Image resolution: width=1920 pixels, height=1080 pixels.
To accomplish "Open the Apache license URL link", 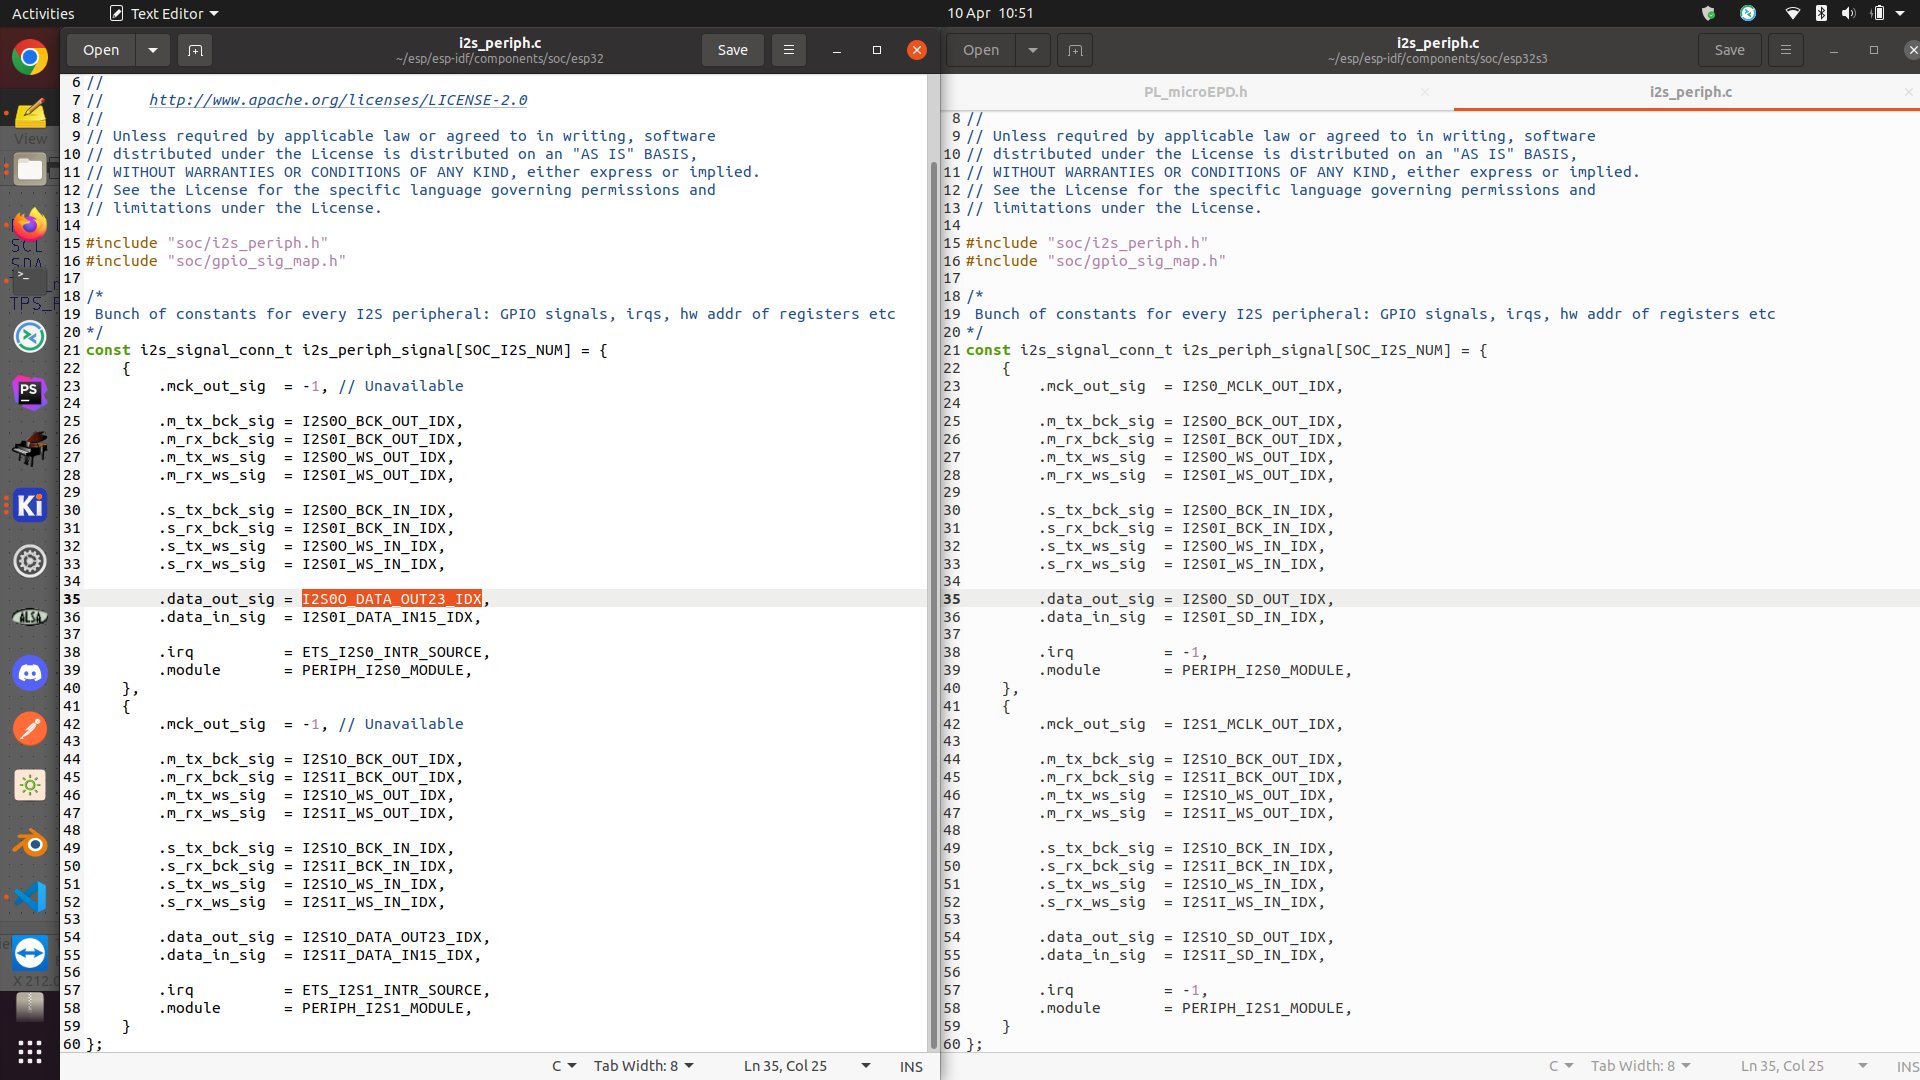I will point(338,100).
